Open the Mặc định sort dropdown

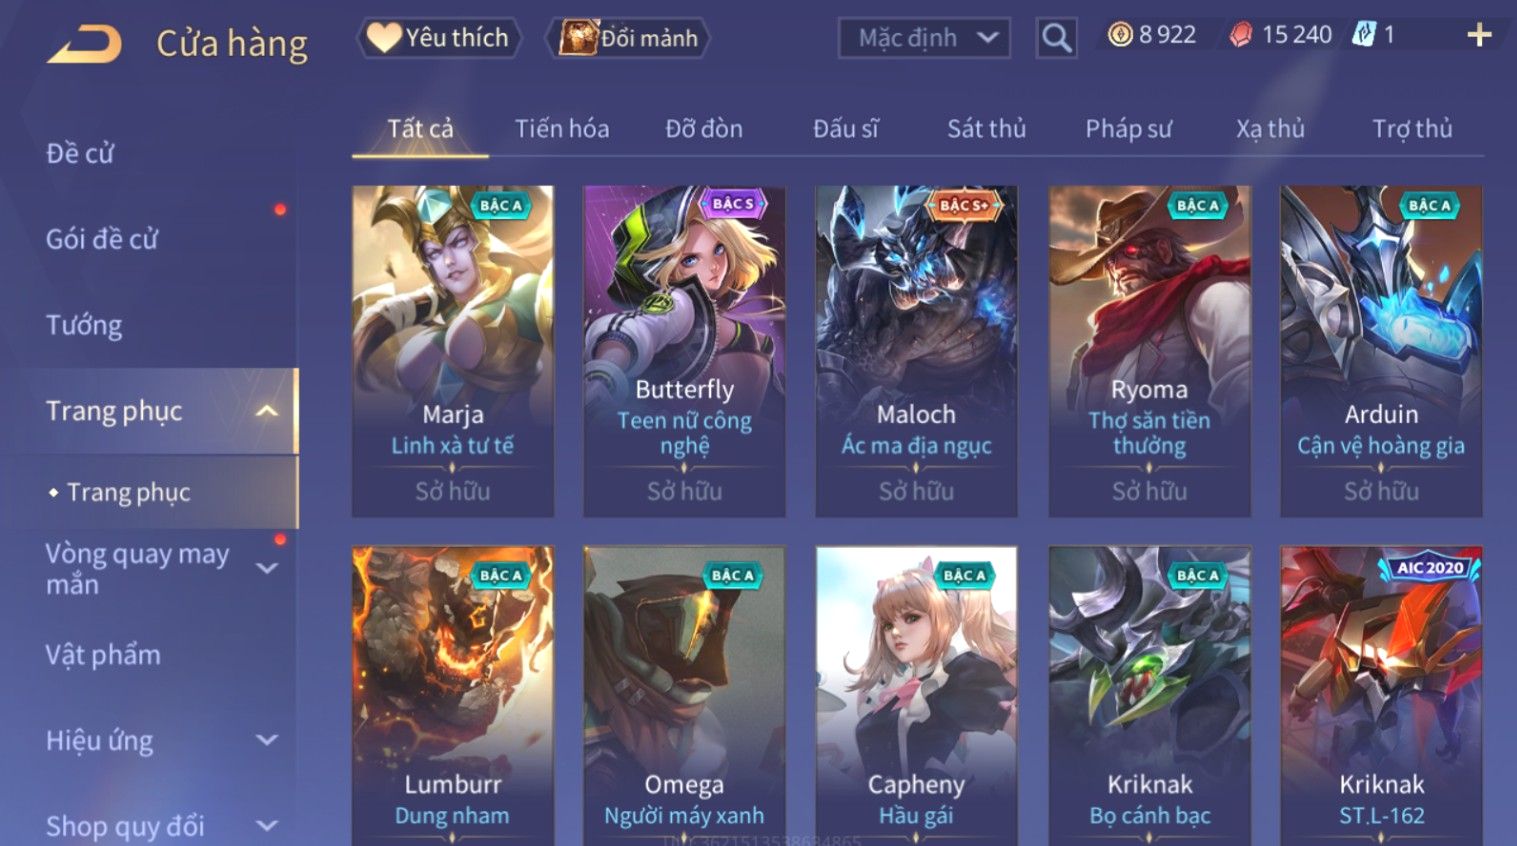pos(923,38)
